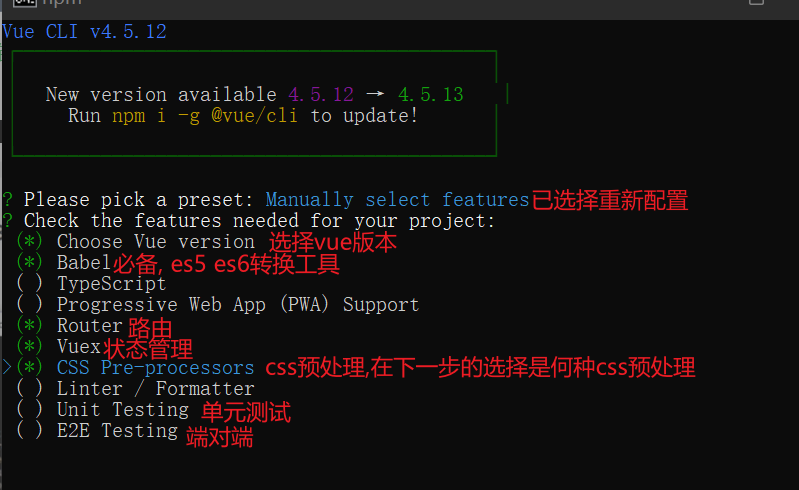Uncheck the Babel feature checkbox

[x=30, y=263]
